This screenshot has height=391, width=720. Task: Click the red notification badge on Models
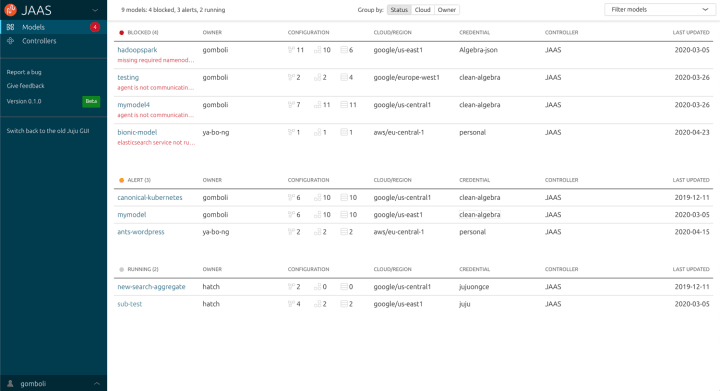coord(95,27)
